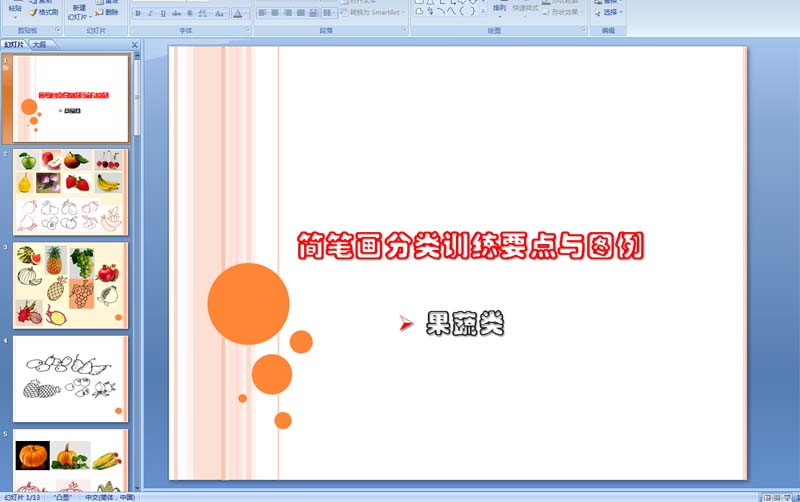This screenshot has height=502, width=800.
Task: Toggle Underline text formatting
Action: [x=164, y=14]
